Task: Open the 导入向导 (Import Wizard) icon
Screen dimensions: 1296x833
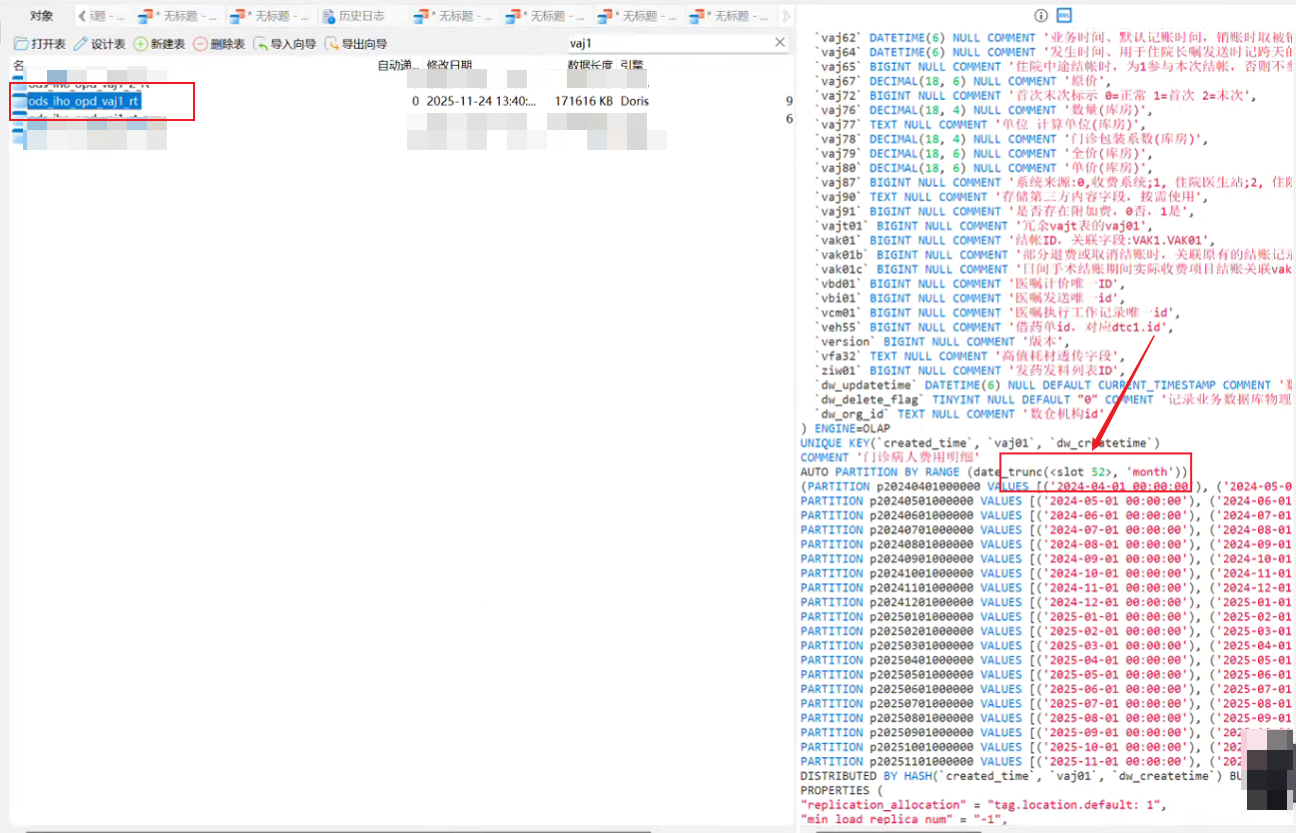Action: click(261, 44)
